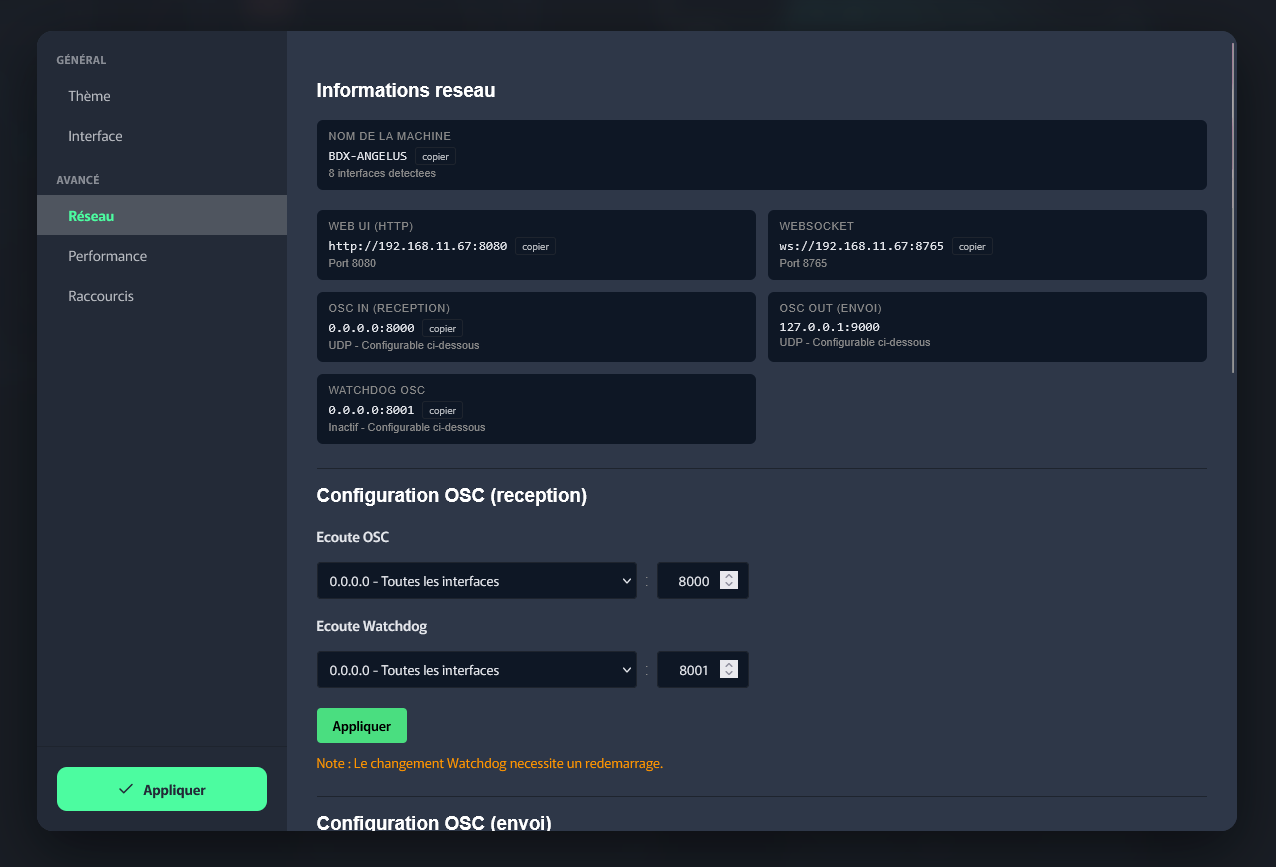Switch to the Thème settings section
Image resolution: width=1276 pixels, height=867 pixels.
(x=89, y=96)
